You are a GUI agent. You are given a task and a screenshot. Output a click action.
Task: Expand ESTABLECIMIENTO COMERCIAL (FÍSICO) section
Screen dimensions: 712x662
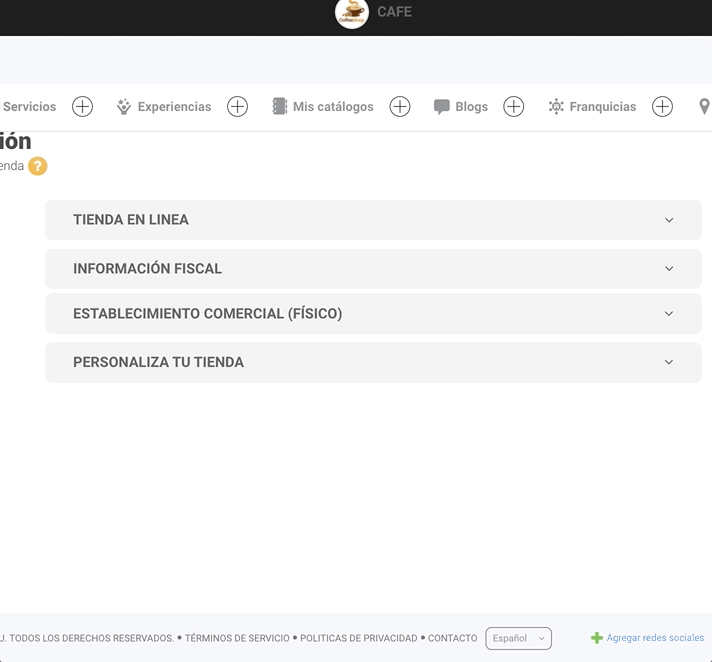373,314
